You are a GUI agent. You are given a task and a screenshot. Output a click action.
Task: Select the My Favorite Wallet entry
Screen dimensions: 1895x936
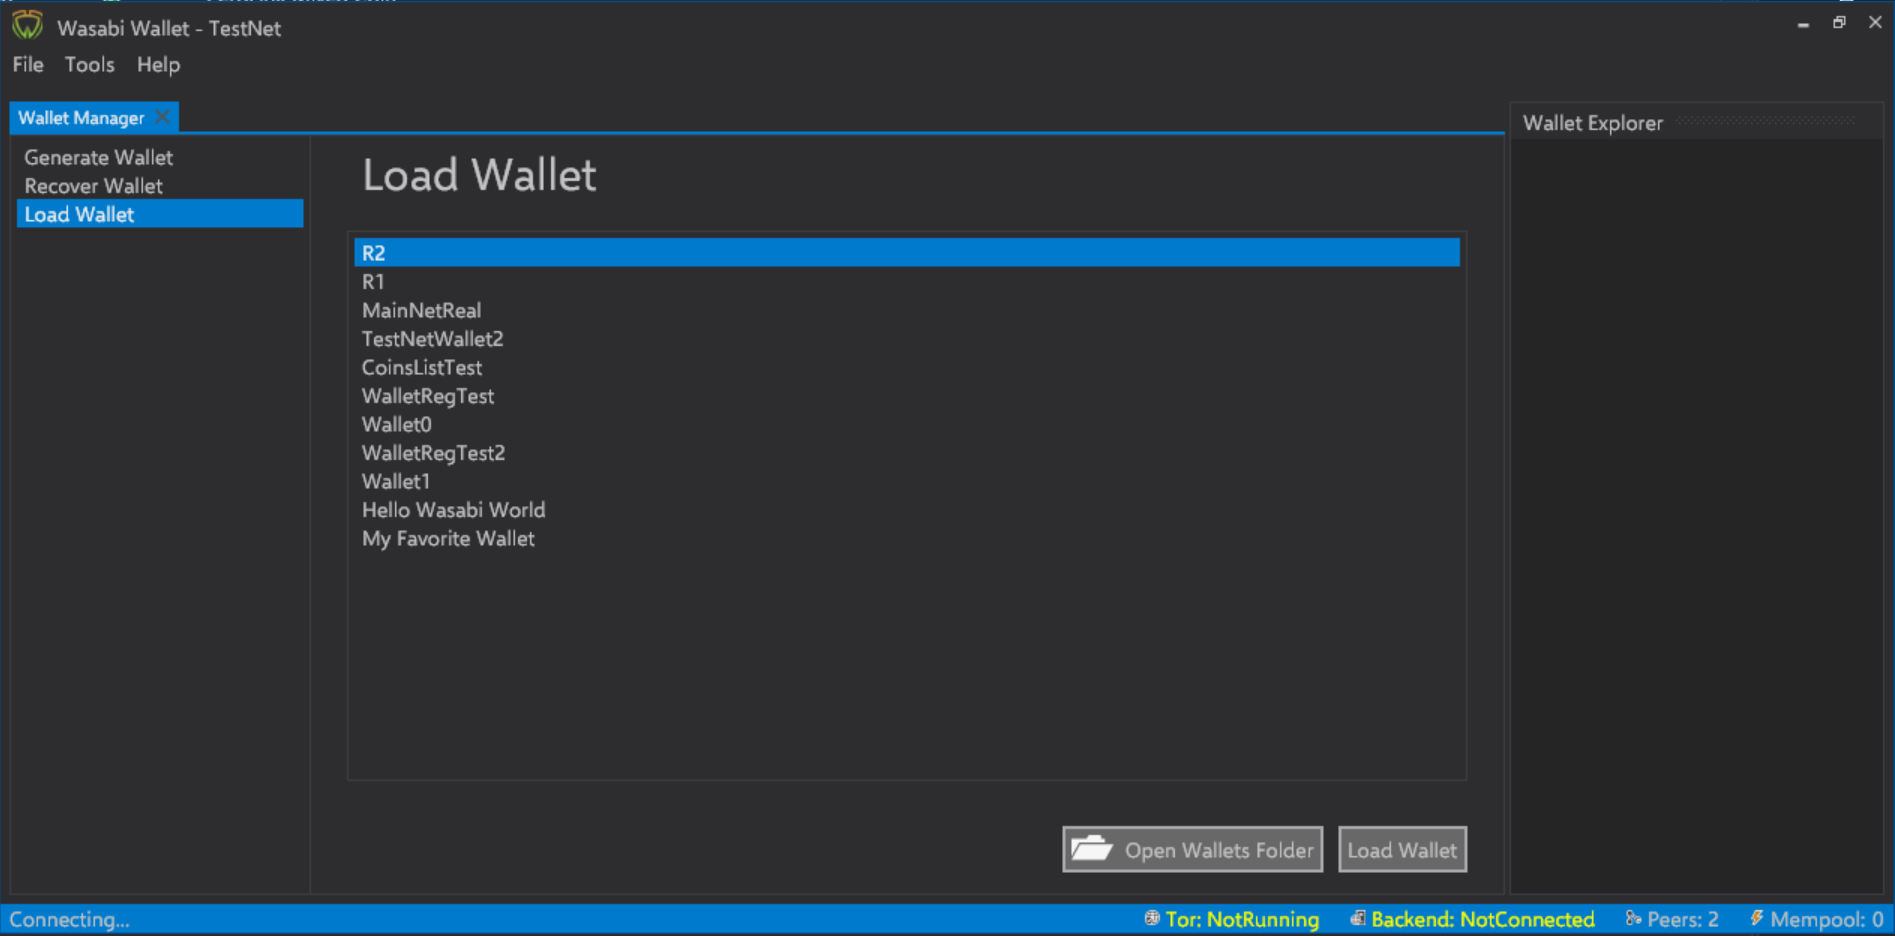pos(907,538)
